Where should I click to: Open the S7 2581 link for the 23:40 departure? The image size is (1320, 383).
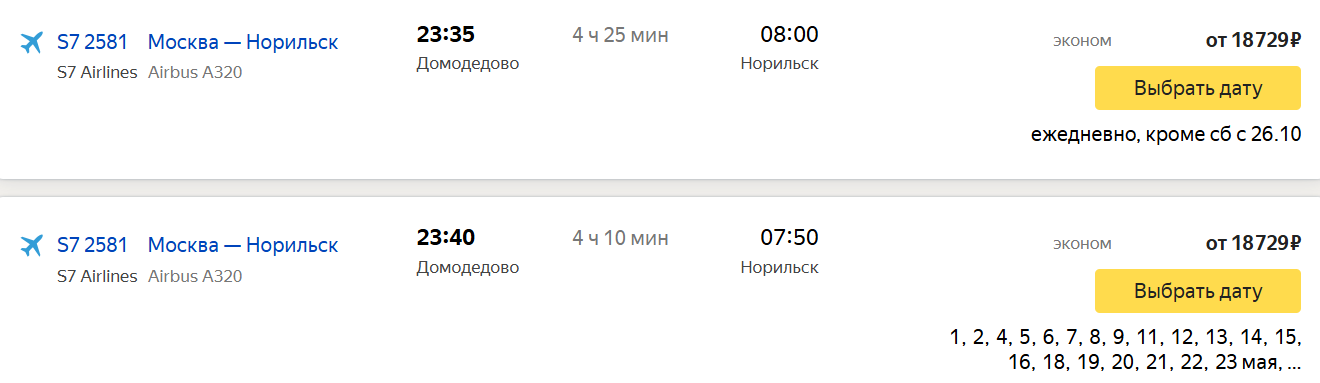(93, 245)
